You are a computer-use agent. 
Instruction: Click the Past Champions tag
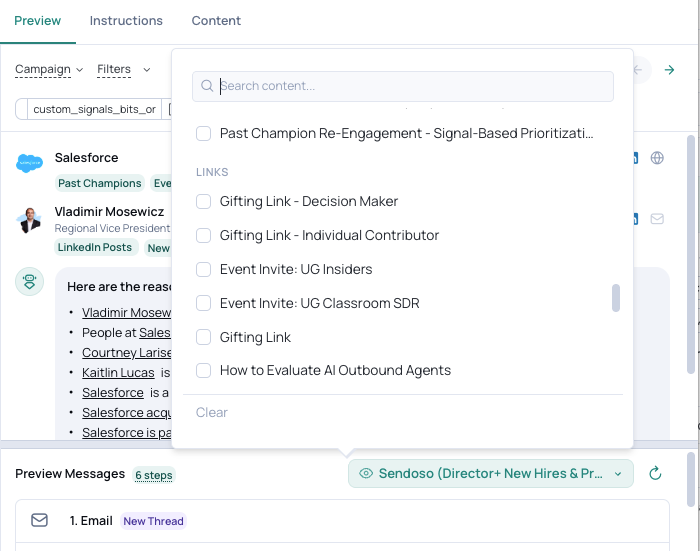[100, 183]
